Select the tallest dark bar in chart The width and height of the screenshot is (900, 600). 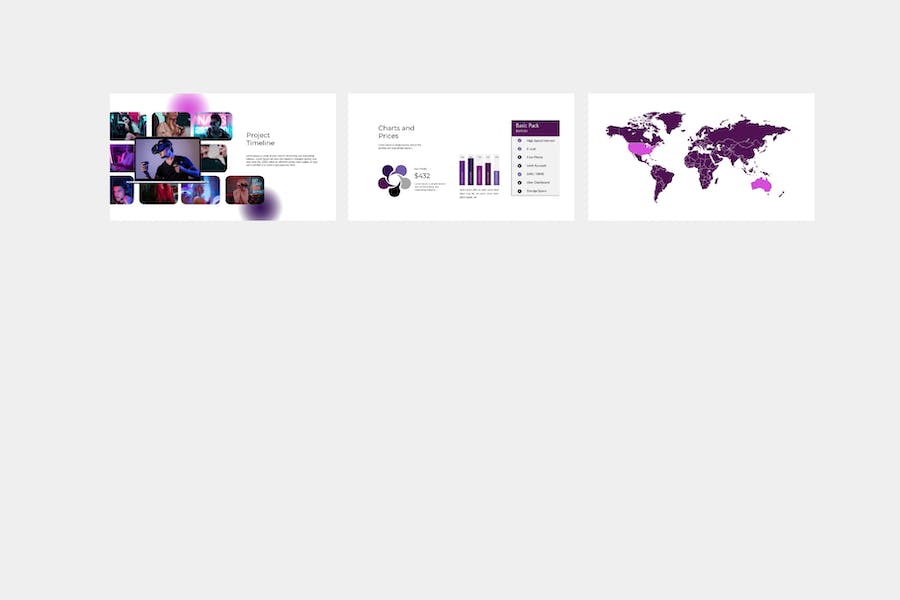(471, 172)
